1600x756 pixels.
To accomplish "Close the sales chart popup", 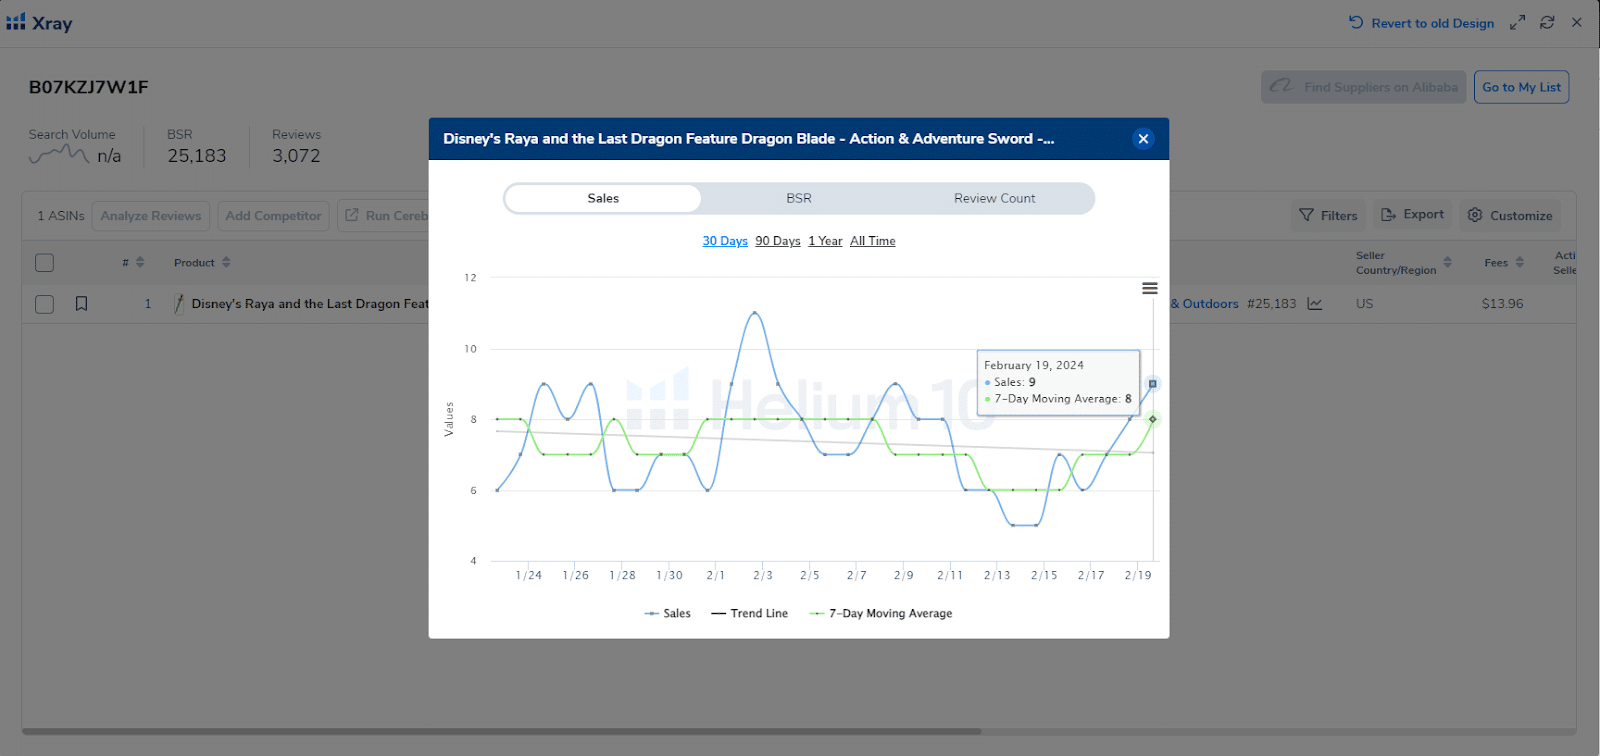I will click(1143, 139).
